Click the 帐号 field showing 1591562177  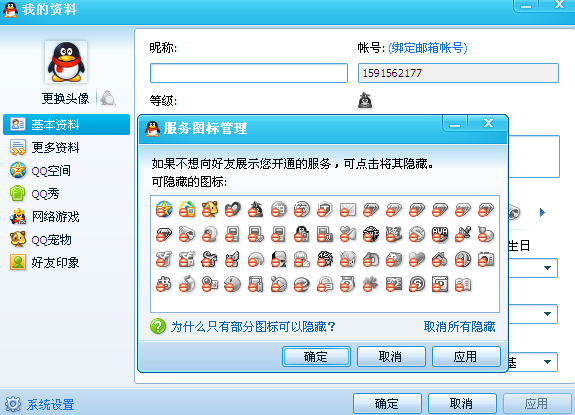[x=458, y=73]
